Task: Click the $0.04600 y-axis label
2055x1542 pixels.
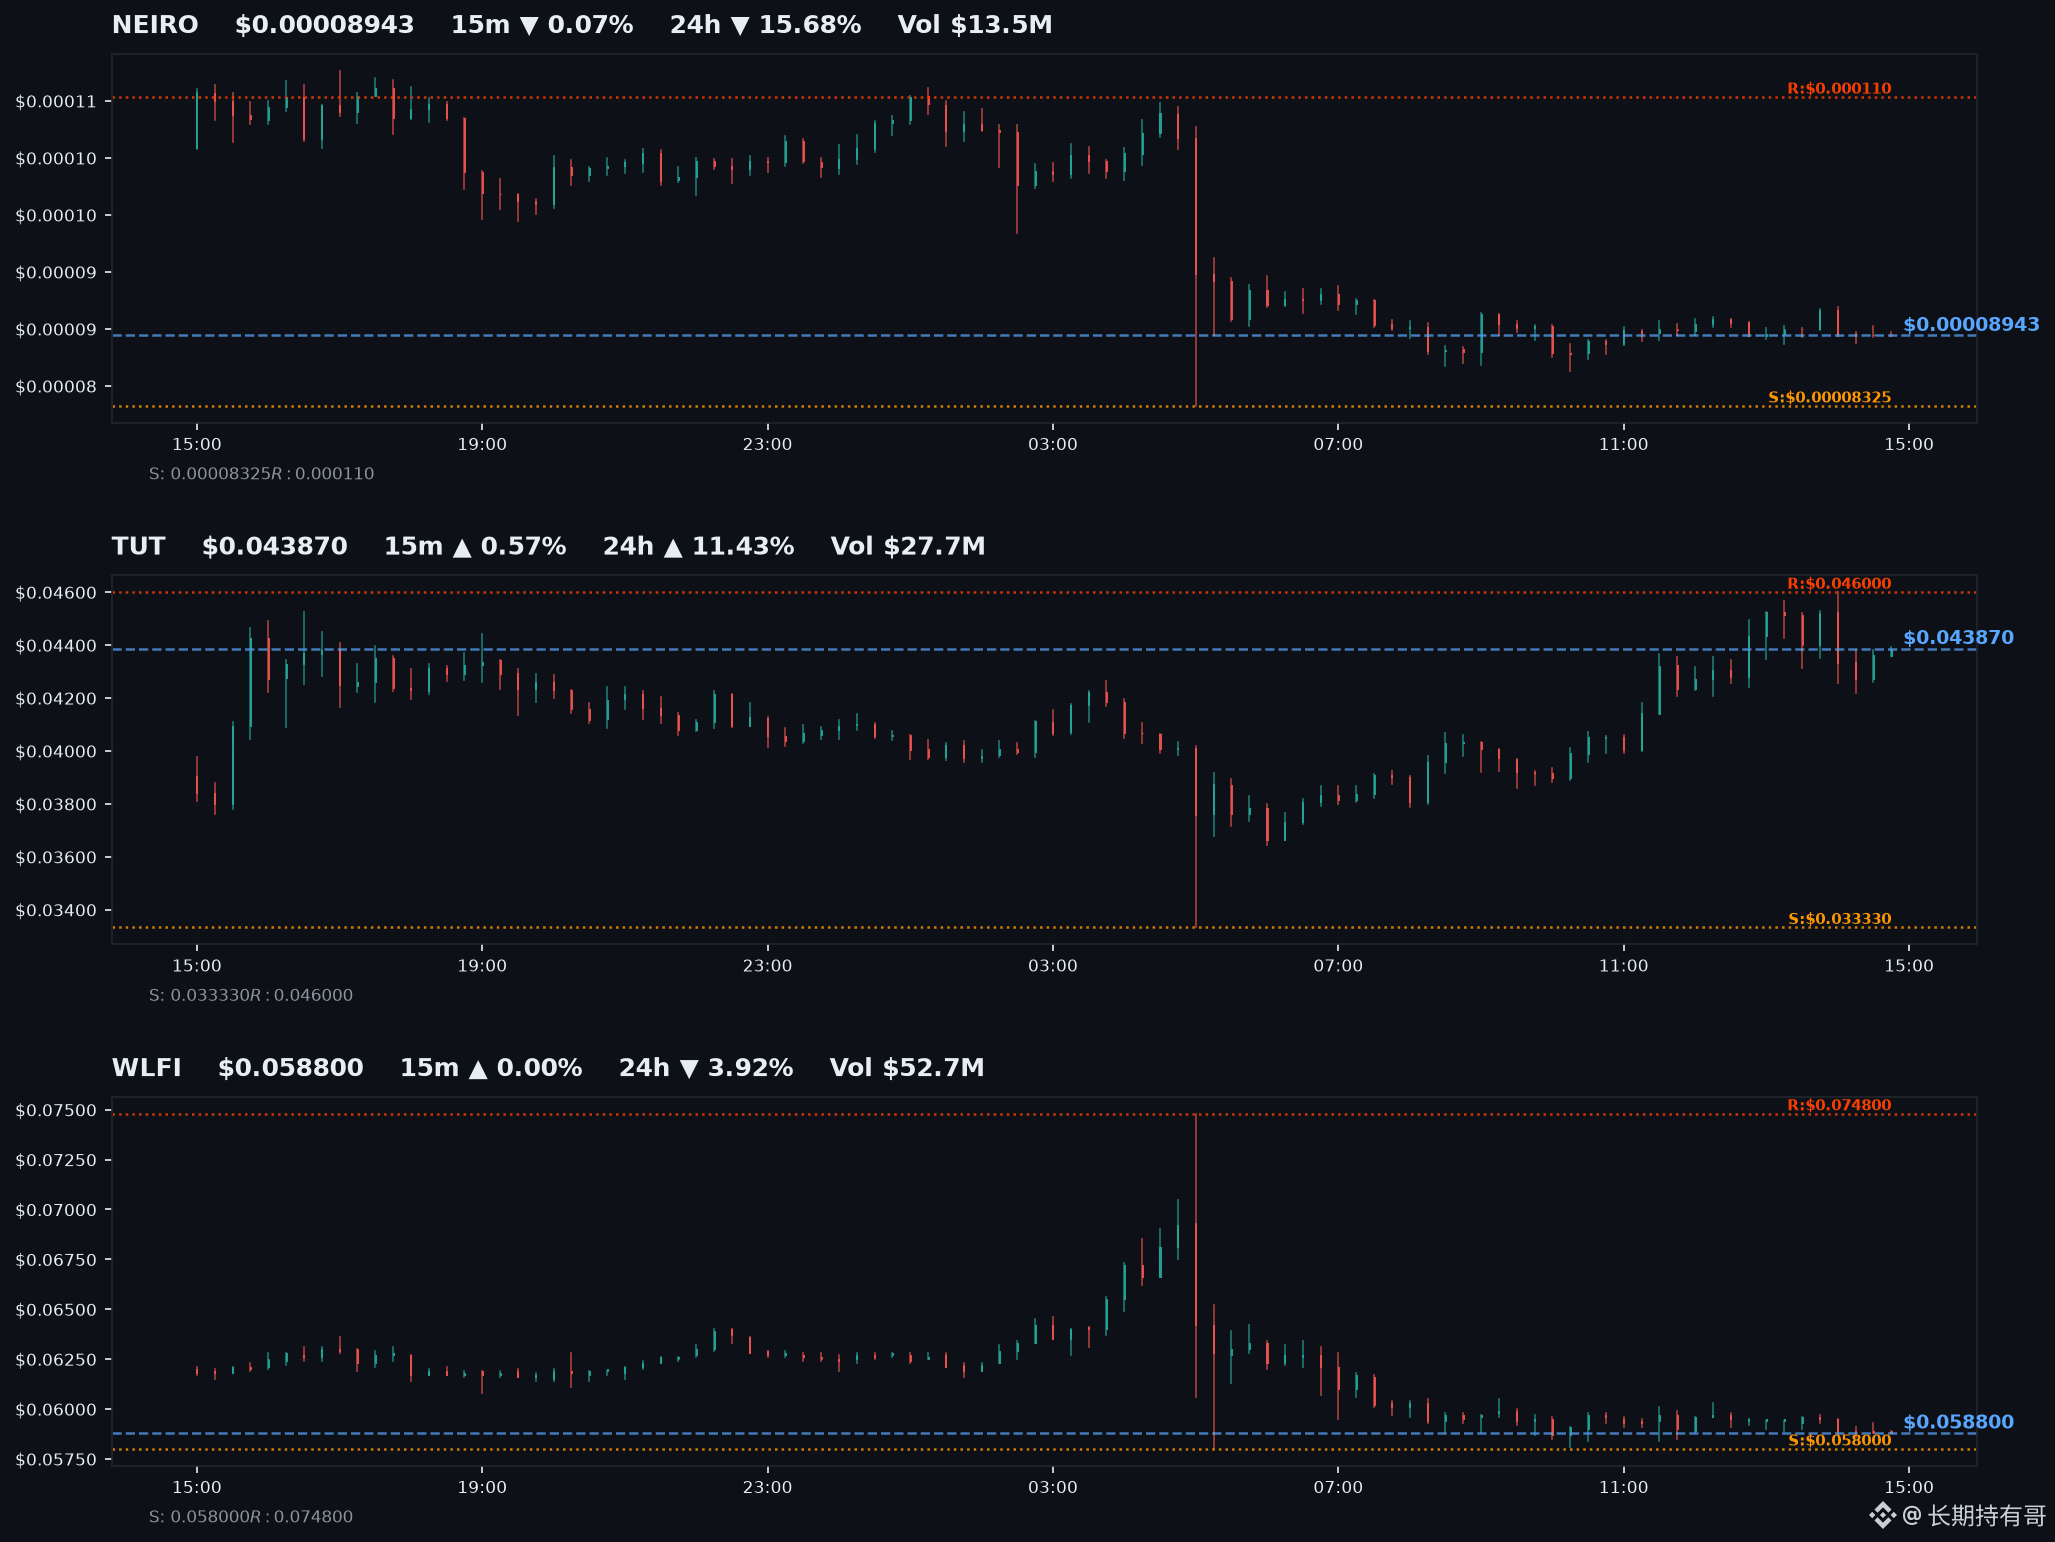Action: [56, 593]
